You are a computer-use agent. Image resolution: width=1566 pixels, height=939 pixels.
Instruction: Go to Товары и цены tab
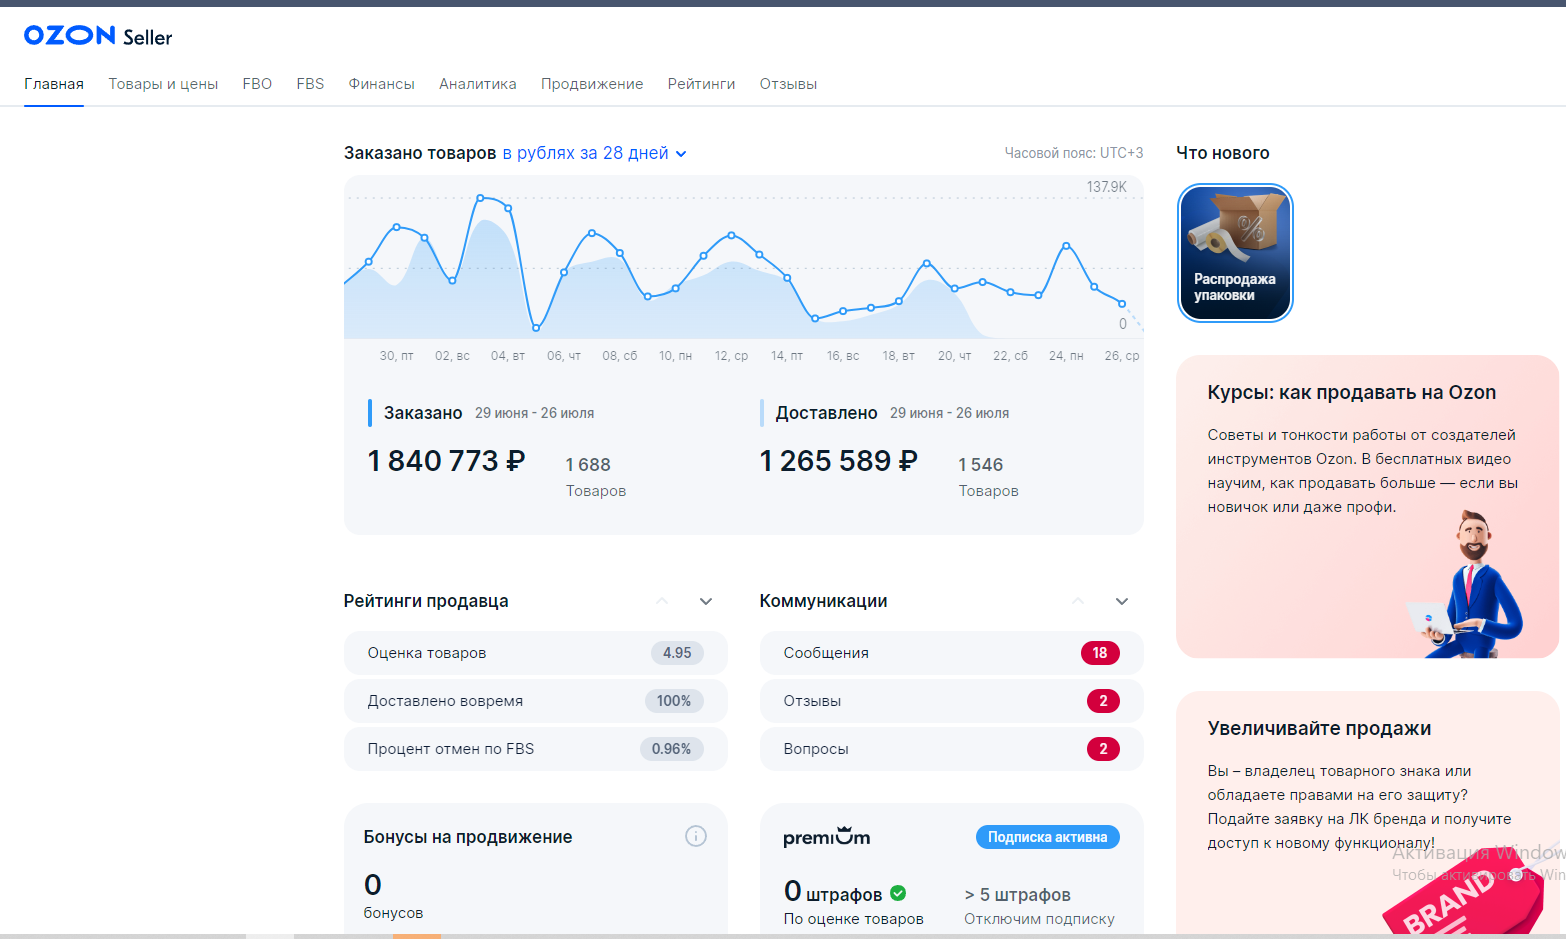pyautogui.click(x=163, y=84)
